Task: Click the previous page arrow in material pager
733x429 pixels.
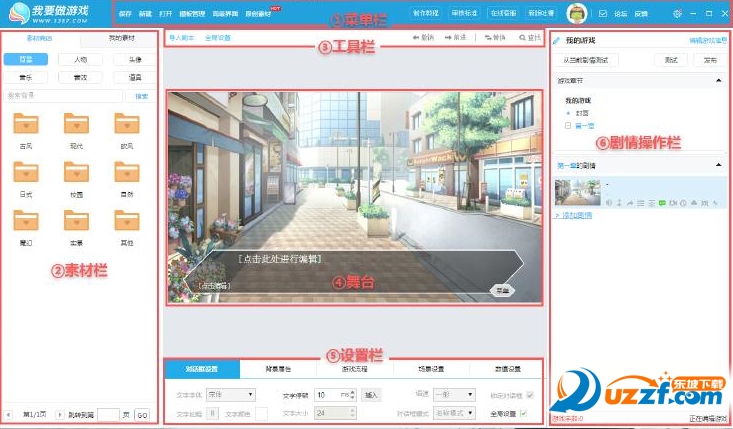Action: (8, 415)
